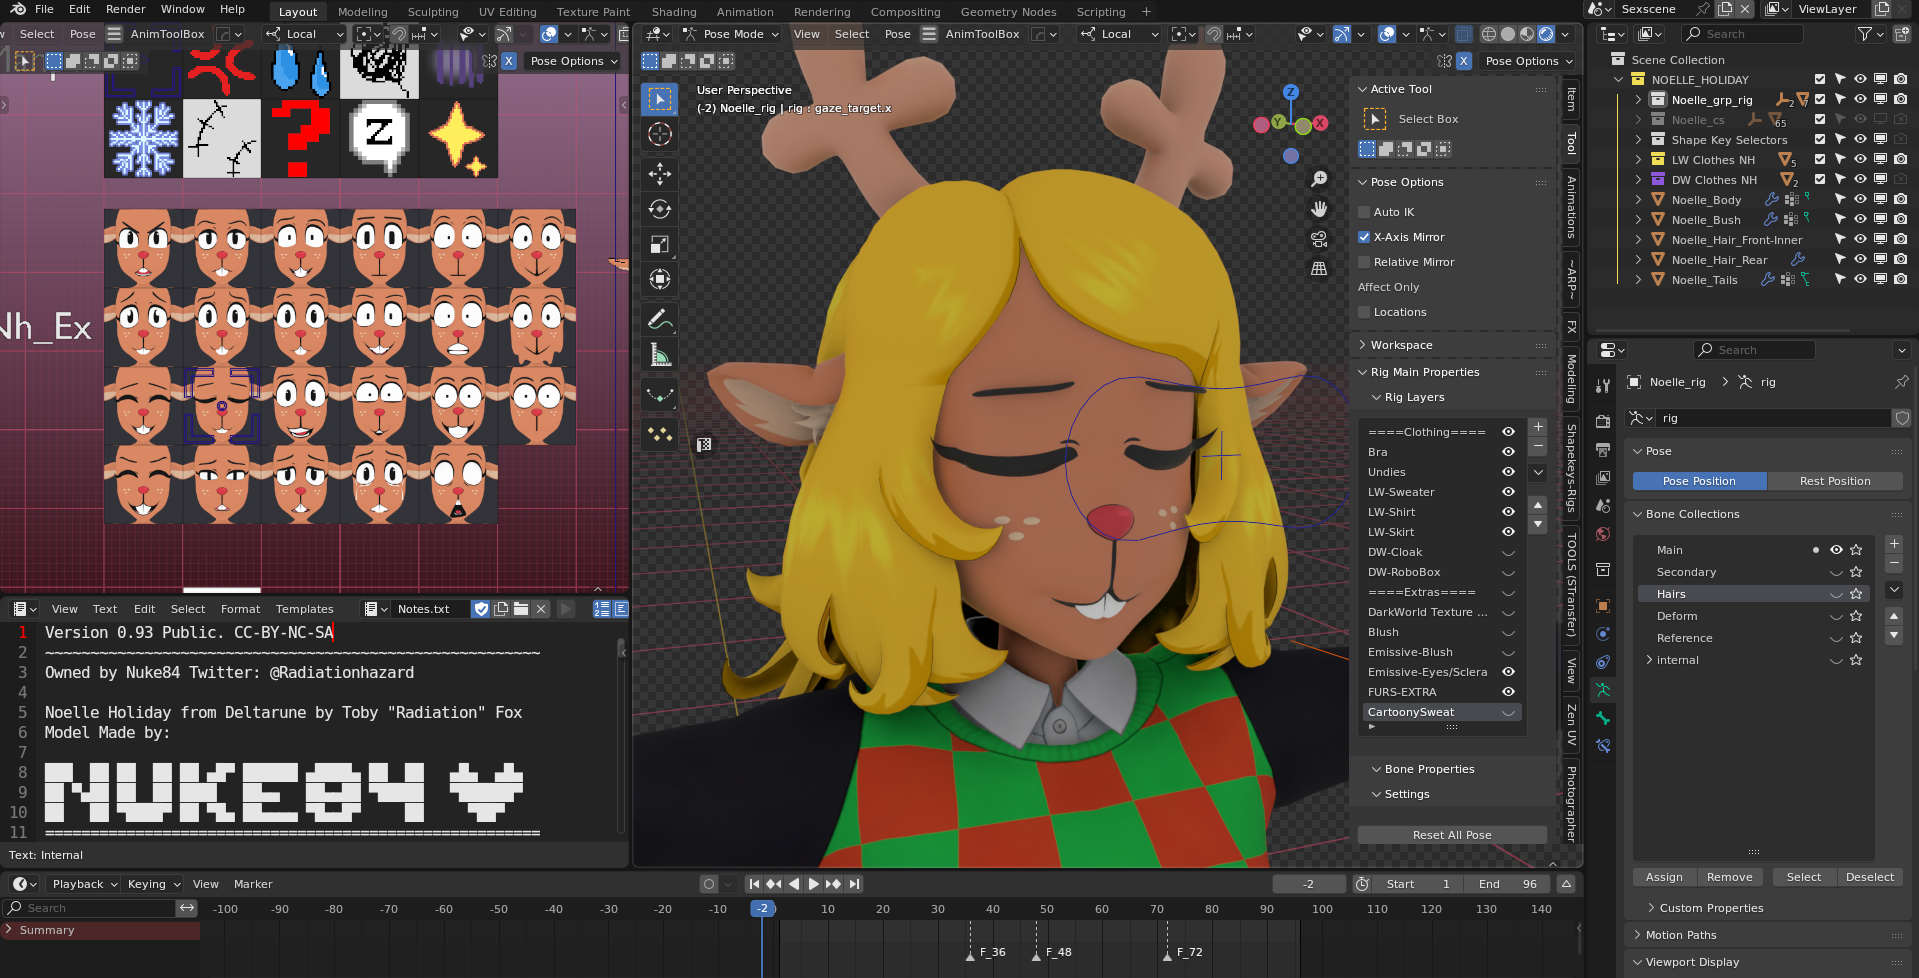Select the Cursor tool in viewport toolbar
This screenshot has height=978, width=1919.
click(x=659, y=134)
